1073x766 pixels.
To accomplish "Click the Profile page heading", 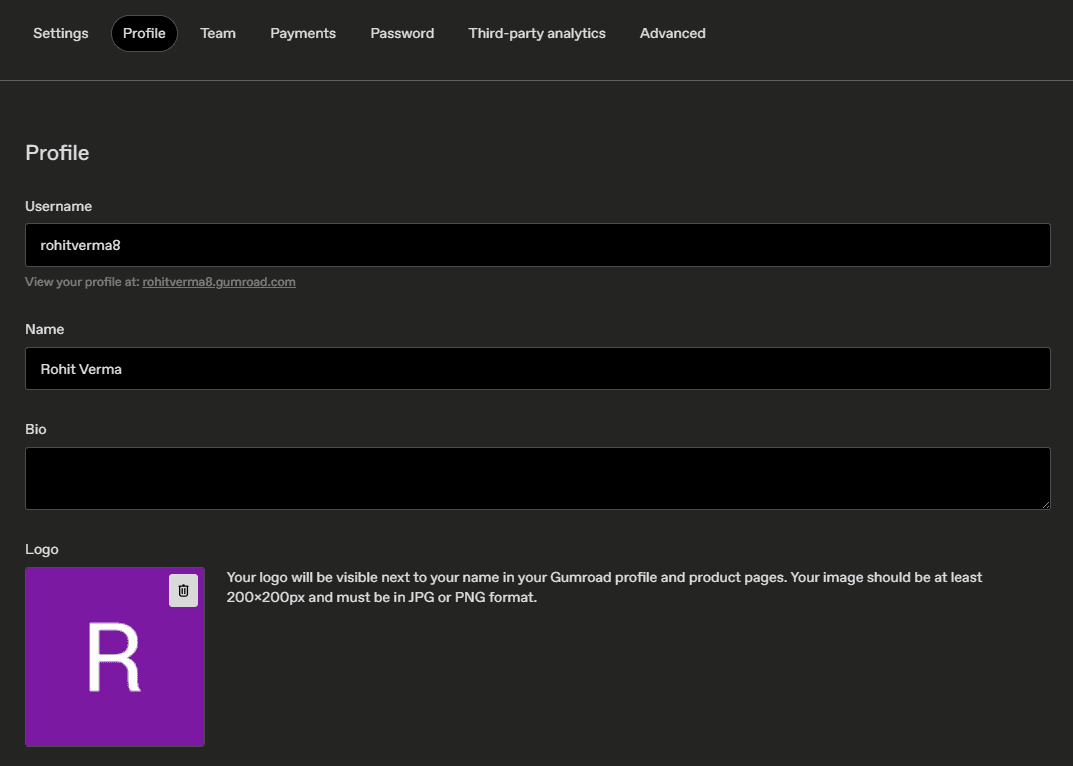I will [x=57, y=153].
